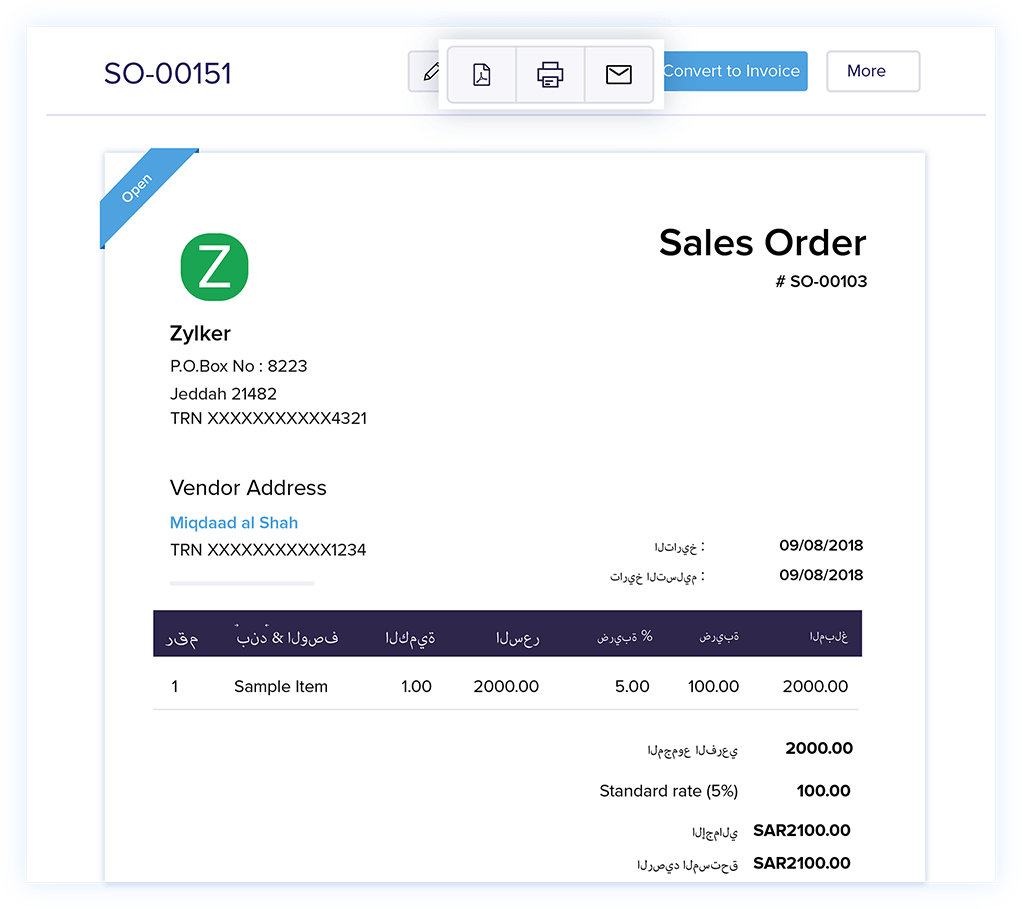Select the Sales Order heading text
This screenshot has height=909, width=1022.
(762, 243)
